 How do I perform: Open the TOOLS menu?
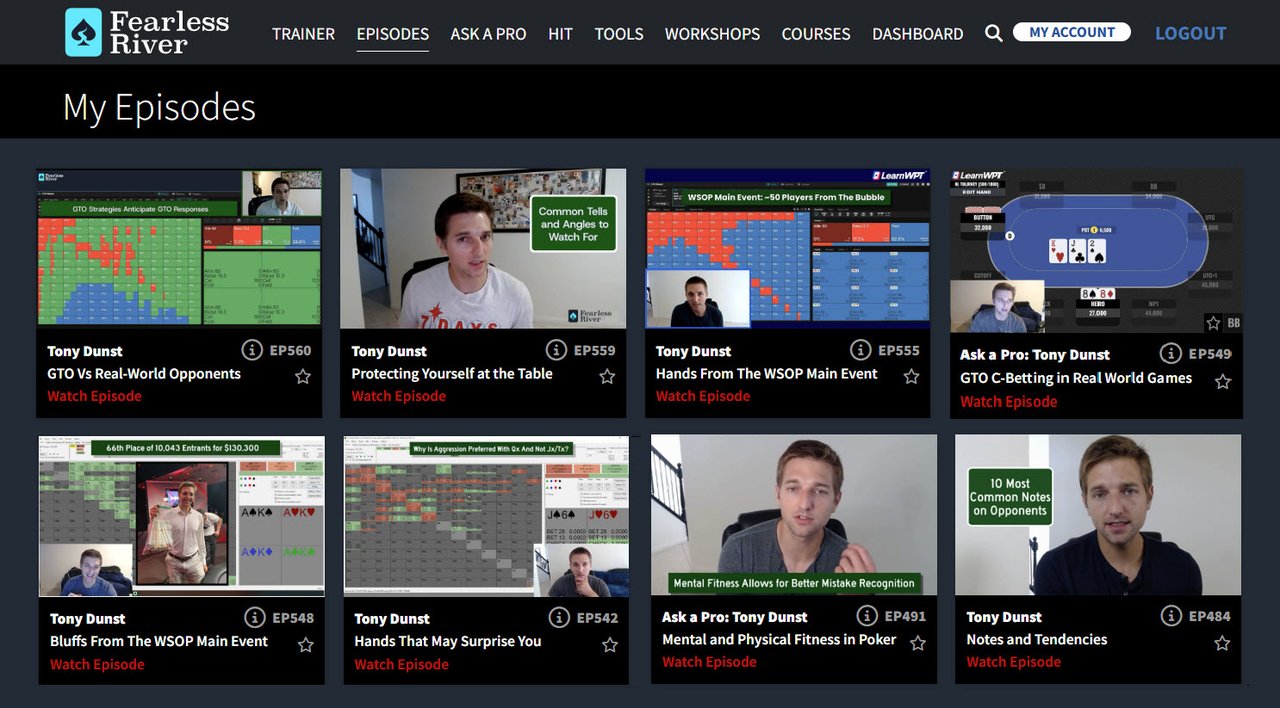point(619,34)
